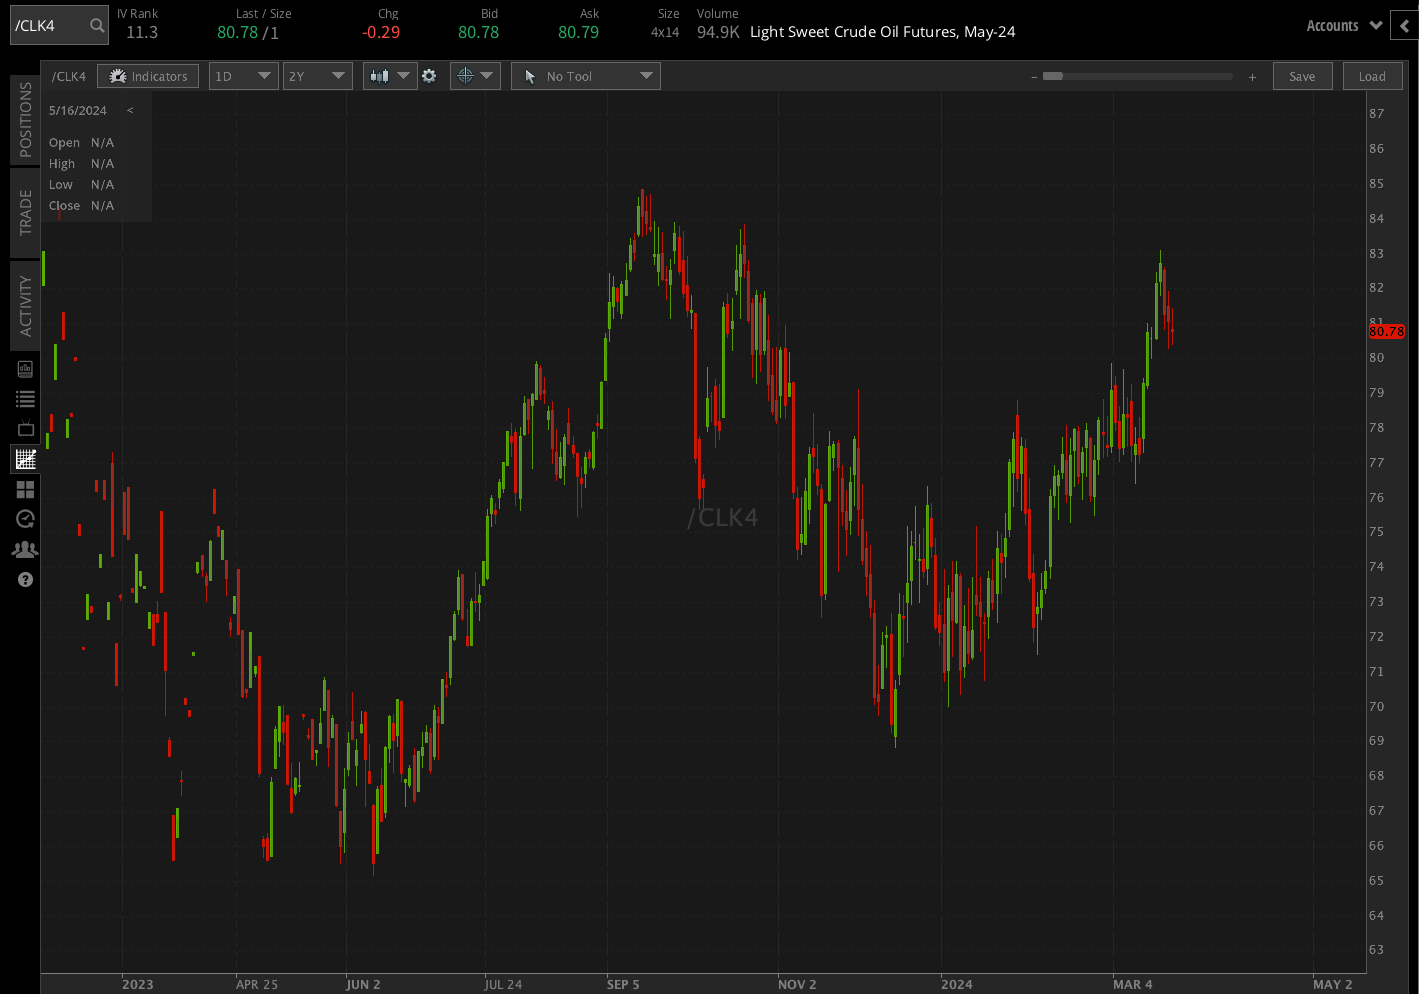Open the ACTIVITY sidebar tab
Image resolution: width=1419 pixels, height=994 pixels.
click(x=25, y=303)
